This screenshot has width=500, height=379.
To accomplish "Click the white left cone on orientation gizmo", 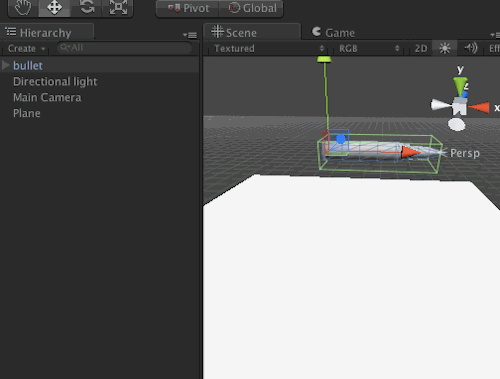I will click(x=441, y=105).
